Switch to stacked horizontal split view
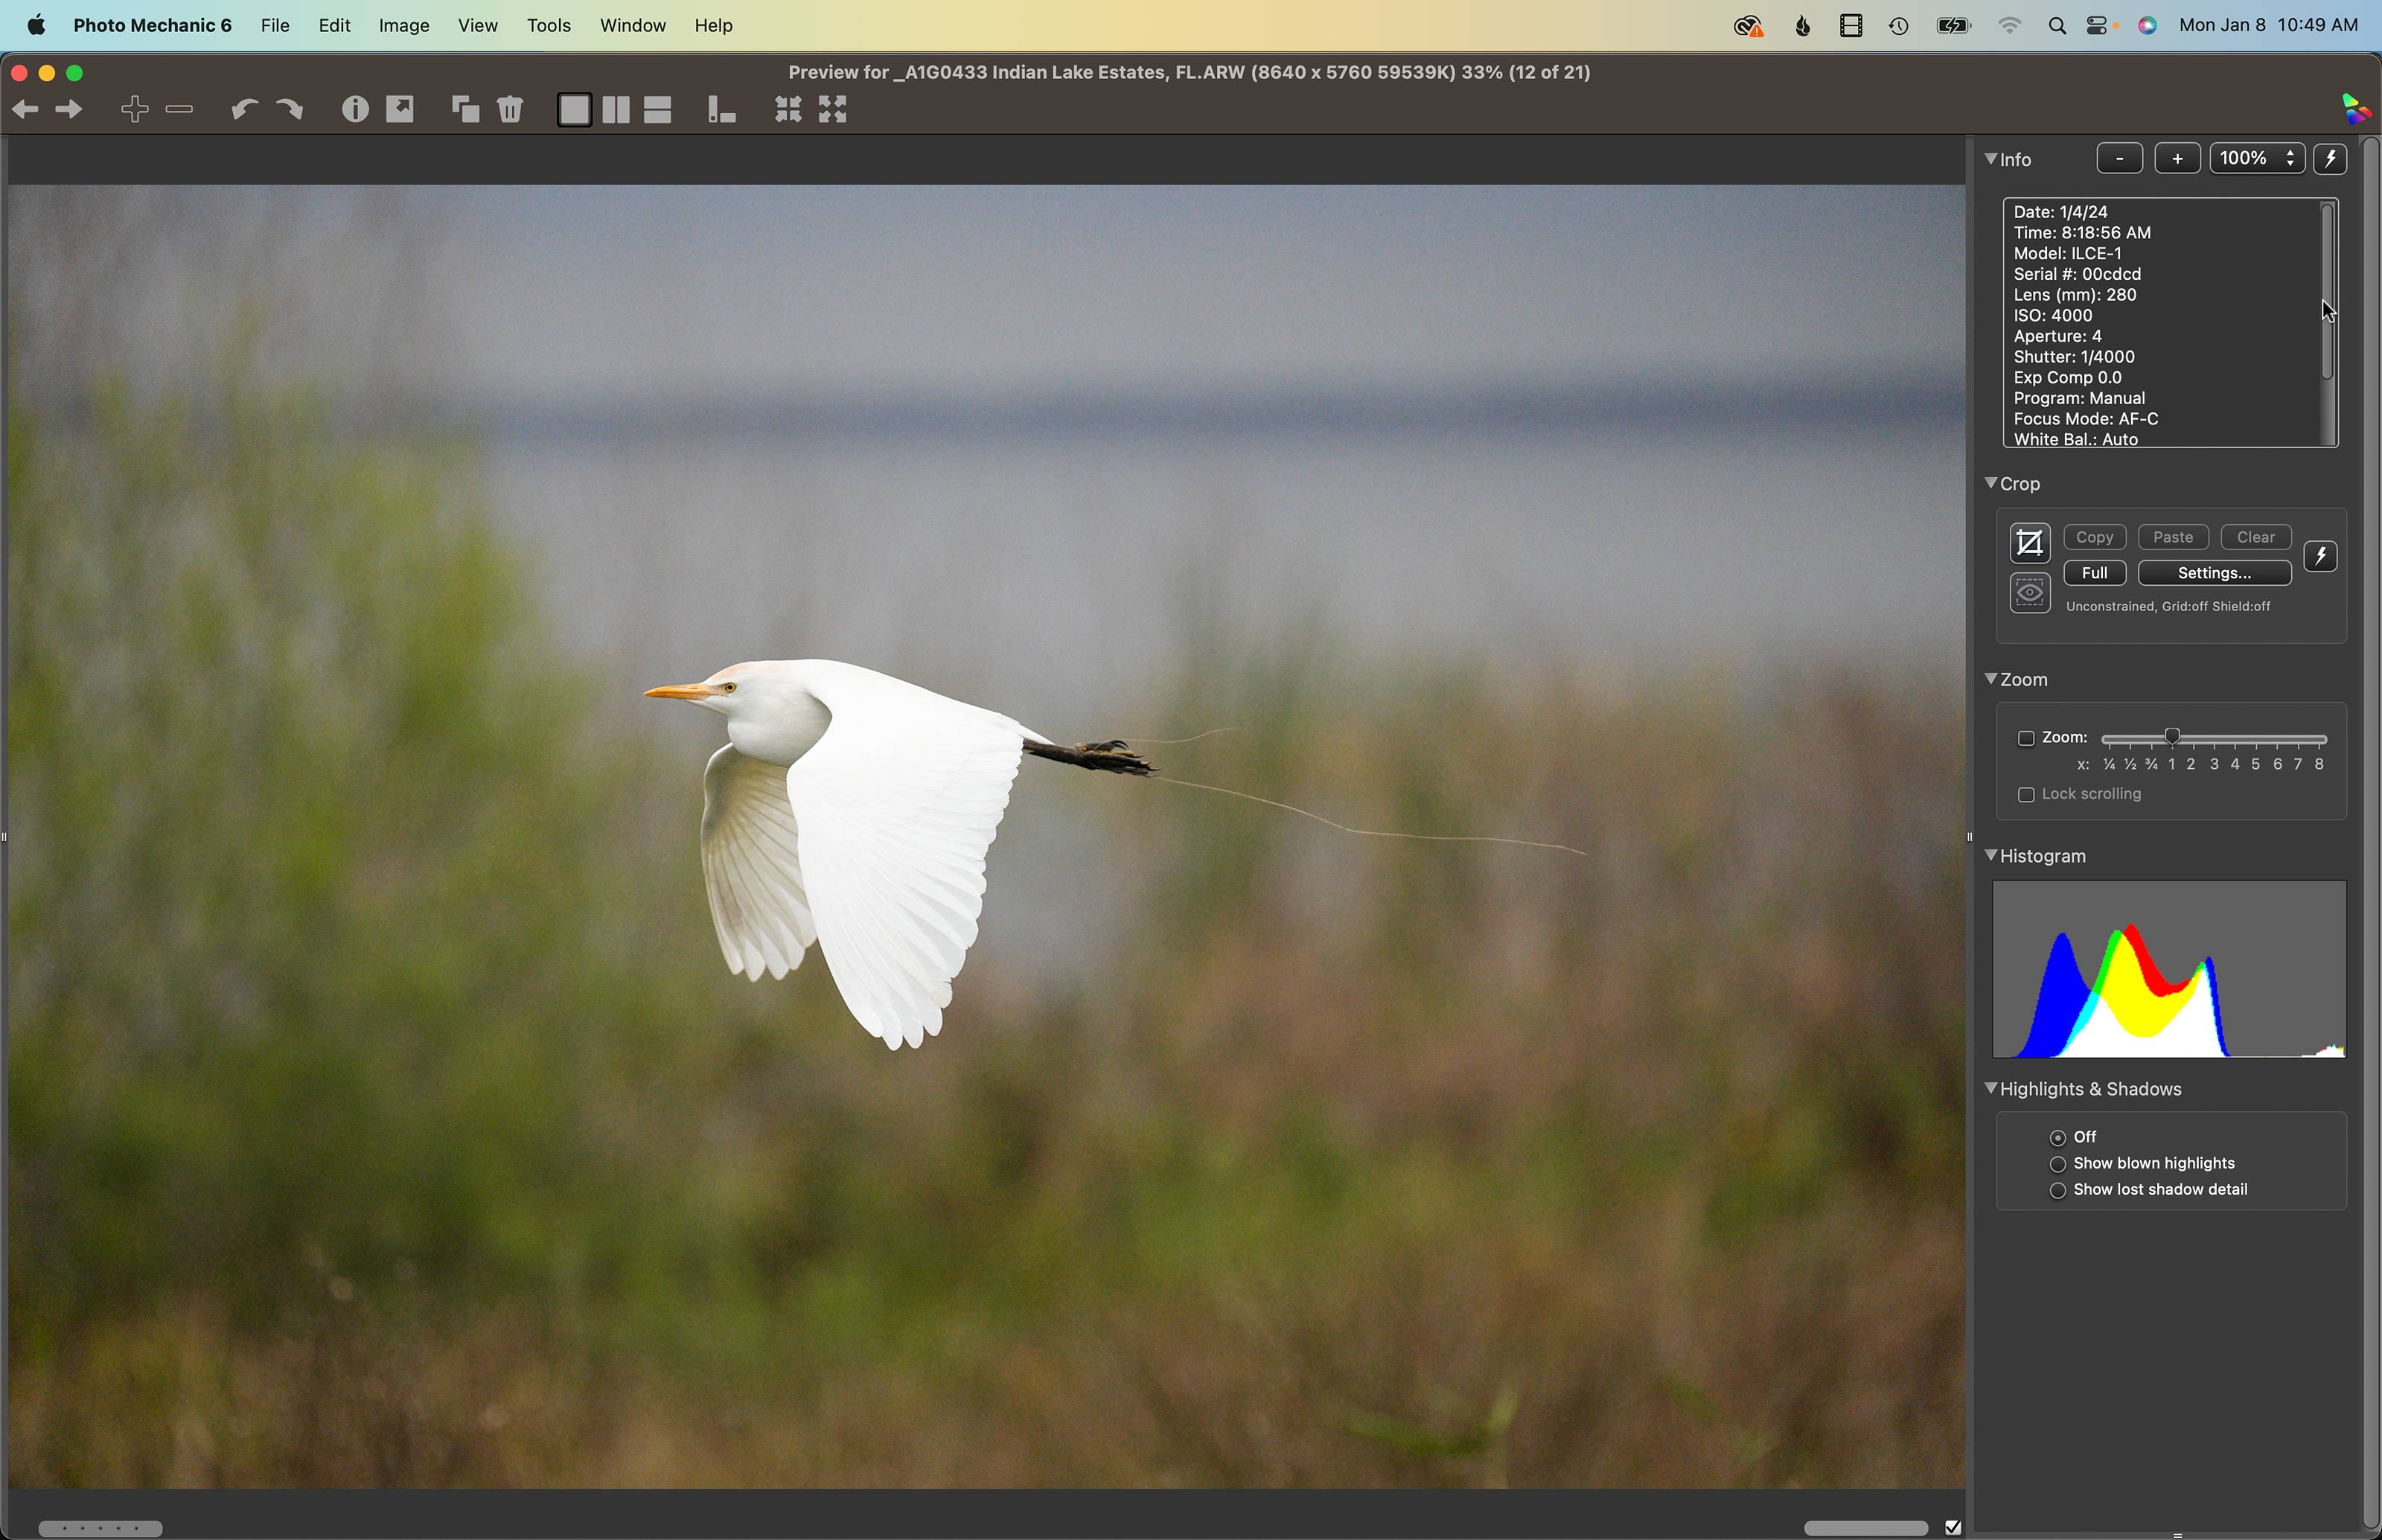Viewport: 2382px width, 1540px height. pos(658,110)
